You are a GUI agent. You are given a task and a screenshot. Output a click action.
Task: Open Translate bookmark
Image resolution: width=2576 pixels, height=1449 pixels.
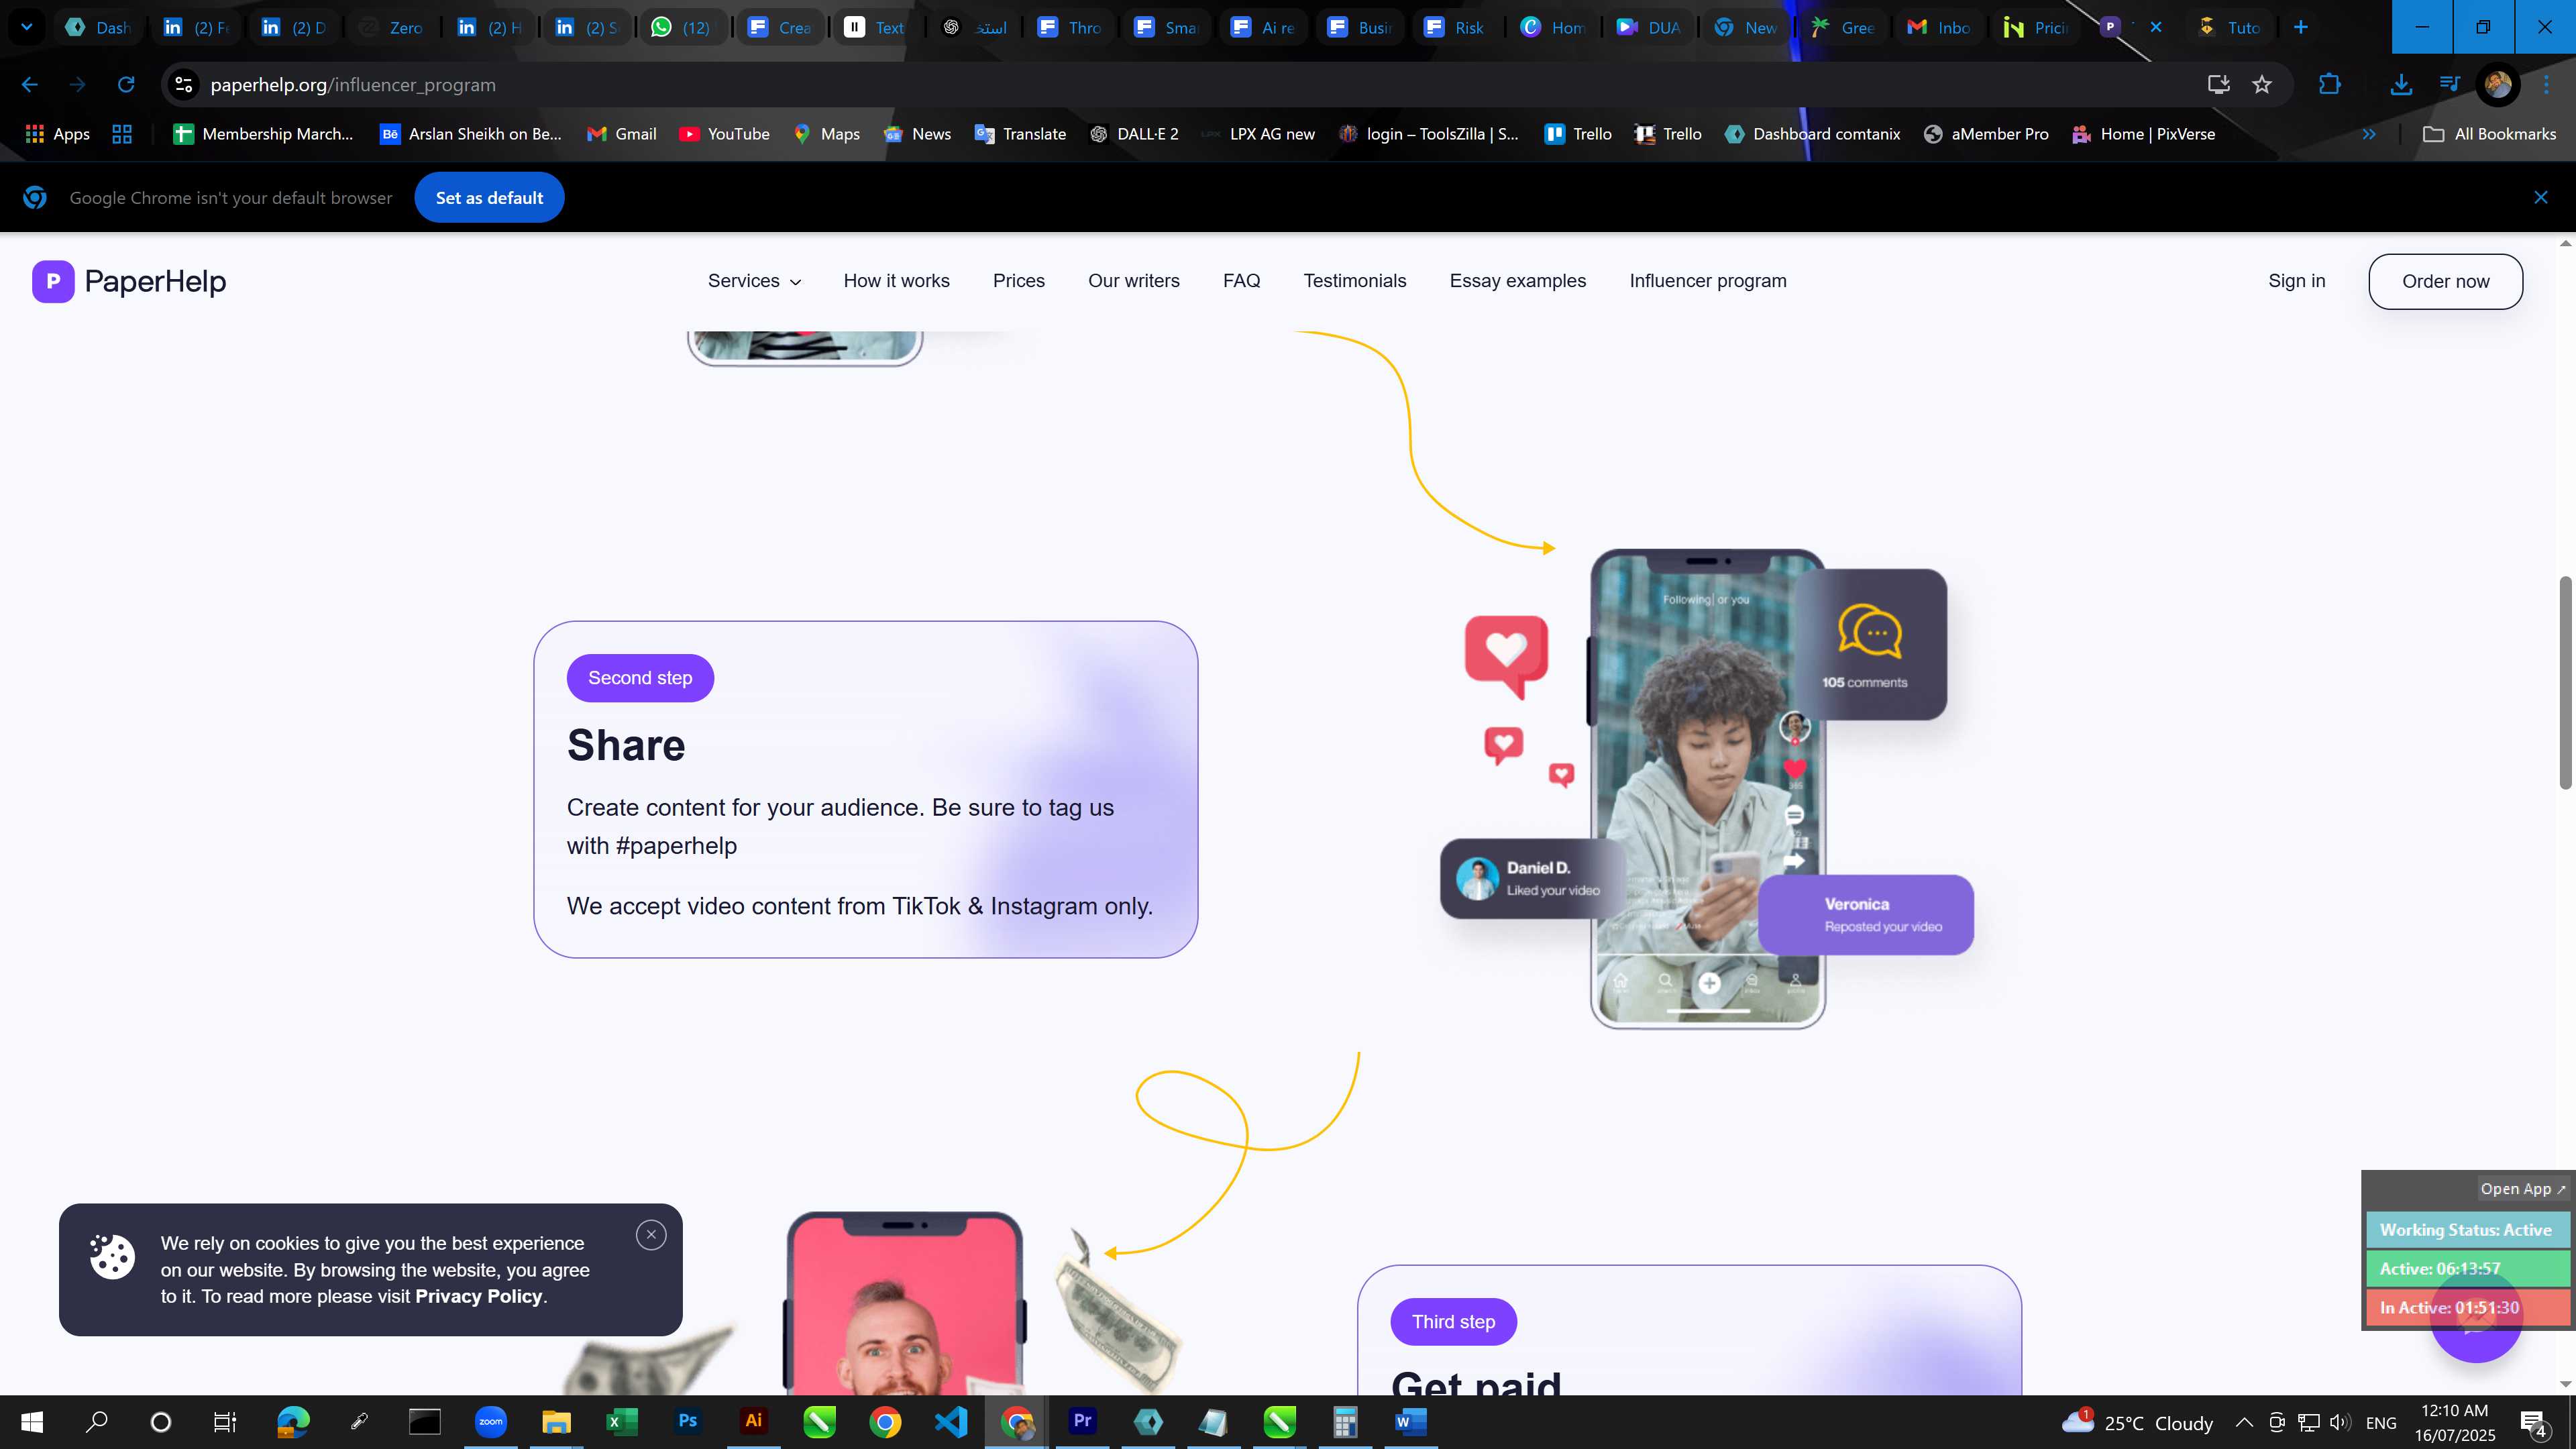pyautogui.click(x=1020, y=134)
